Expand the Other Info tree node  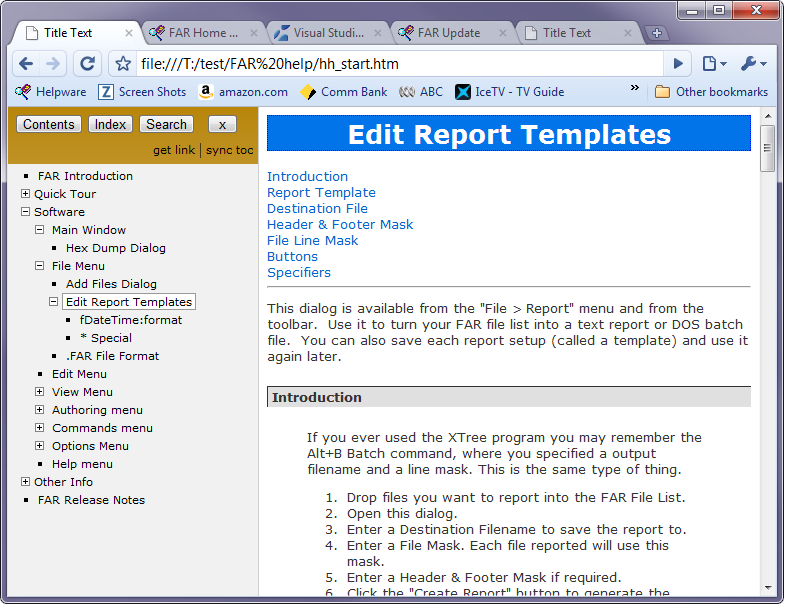pos(26,482)
